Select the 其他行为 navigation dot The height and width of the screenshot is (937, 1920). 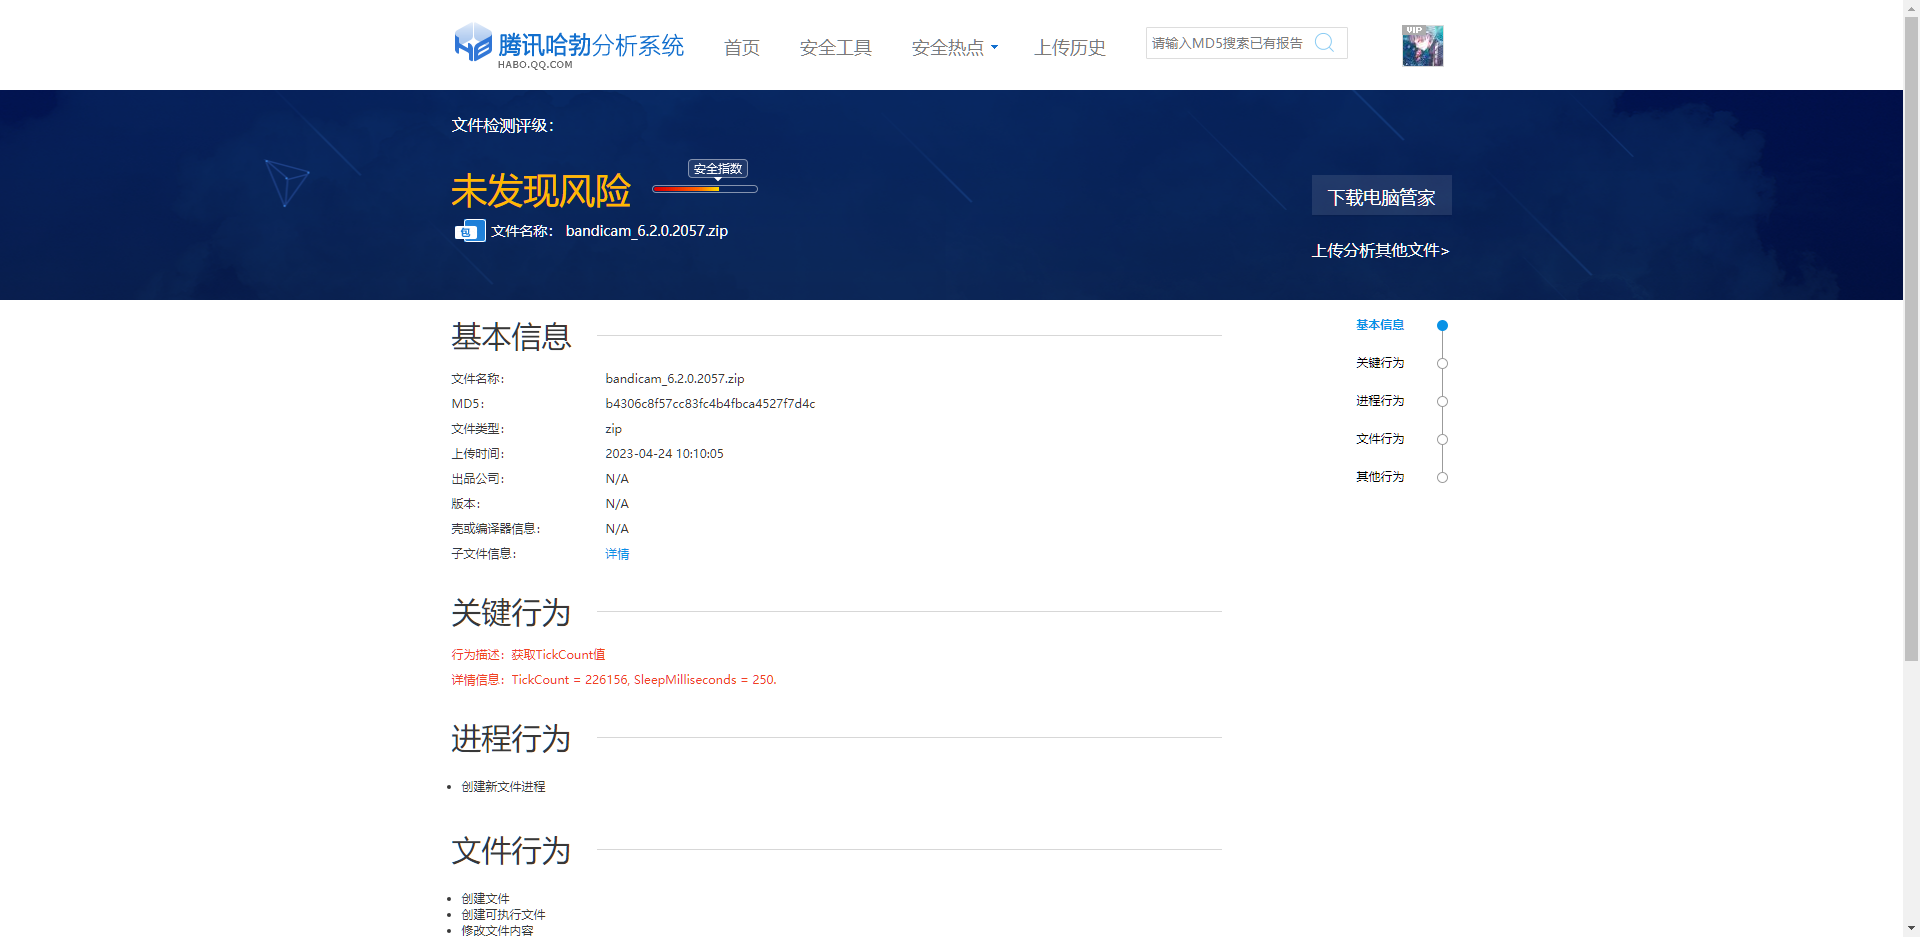1442,477
